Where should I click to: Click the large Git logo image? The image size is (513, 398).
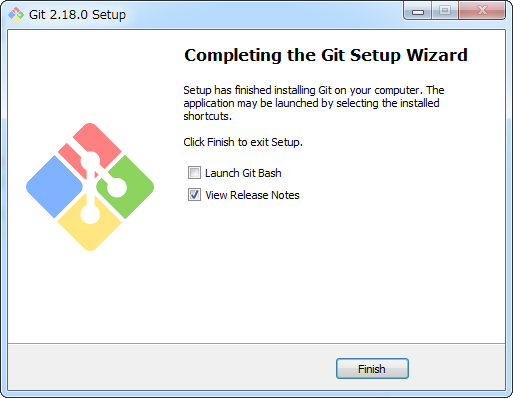[90, 187]
